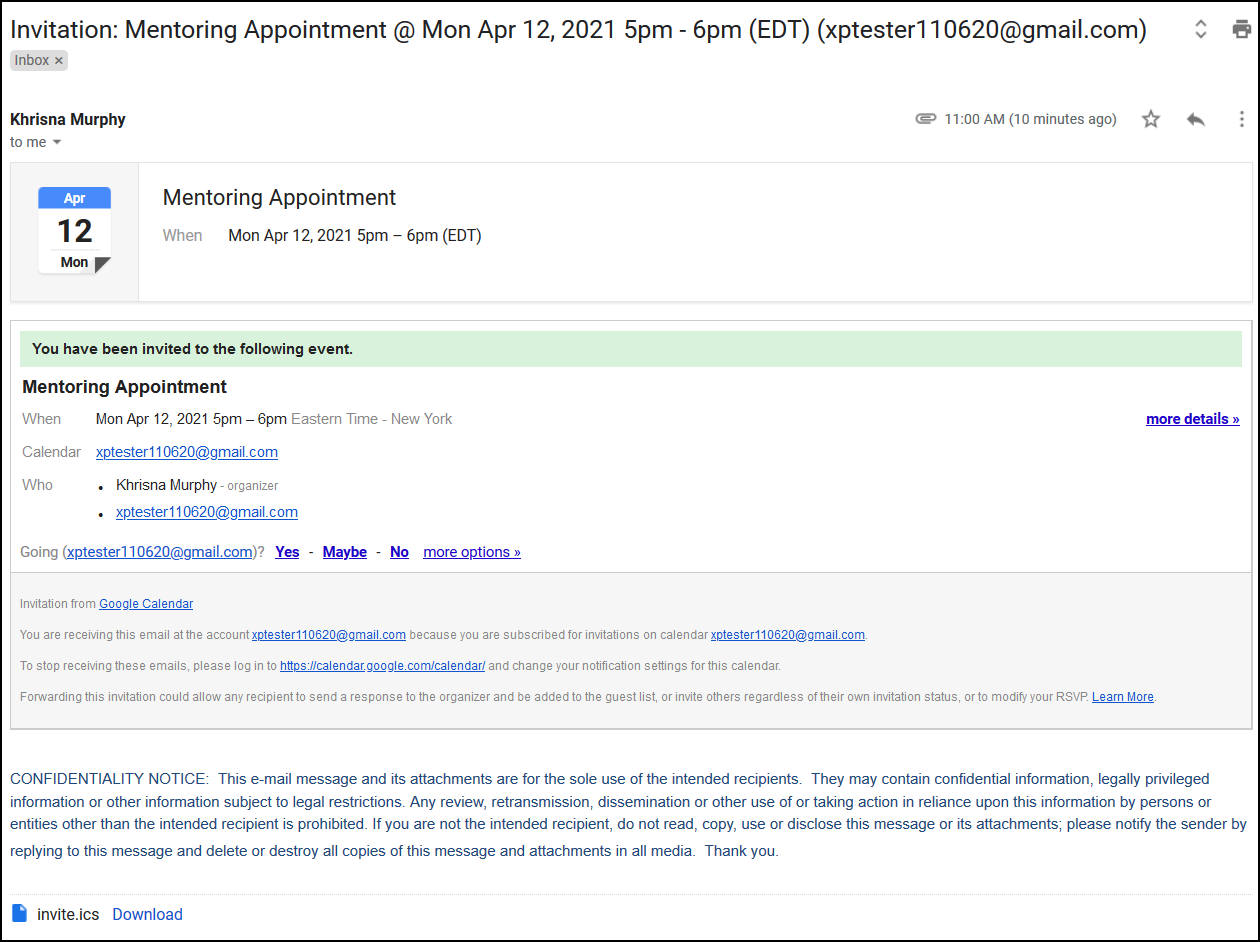Open the 'more details »' link
Screen dimensions: 1260x942
point(1192,419)
